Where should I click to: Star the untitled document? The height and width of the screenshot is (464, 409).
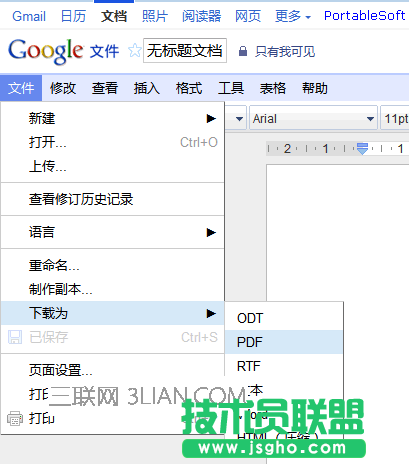tap(134, 51)
